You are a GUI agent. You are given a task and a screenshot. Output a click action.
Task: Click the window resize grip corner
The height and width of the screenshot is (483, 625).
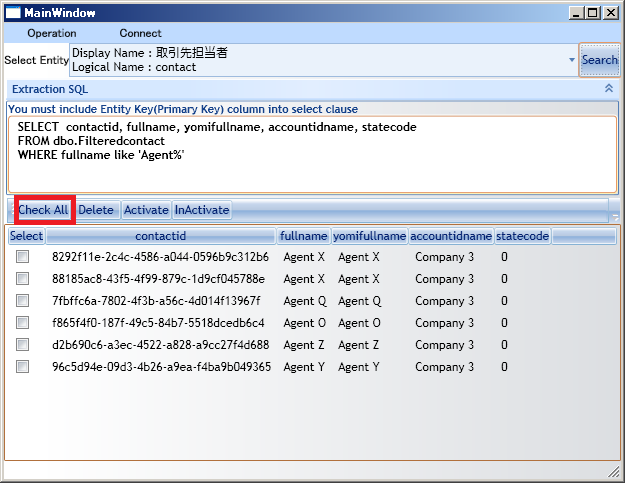(614, 472)
